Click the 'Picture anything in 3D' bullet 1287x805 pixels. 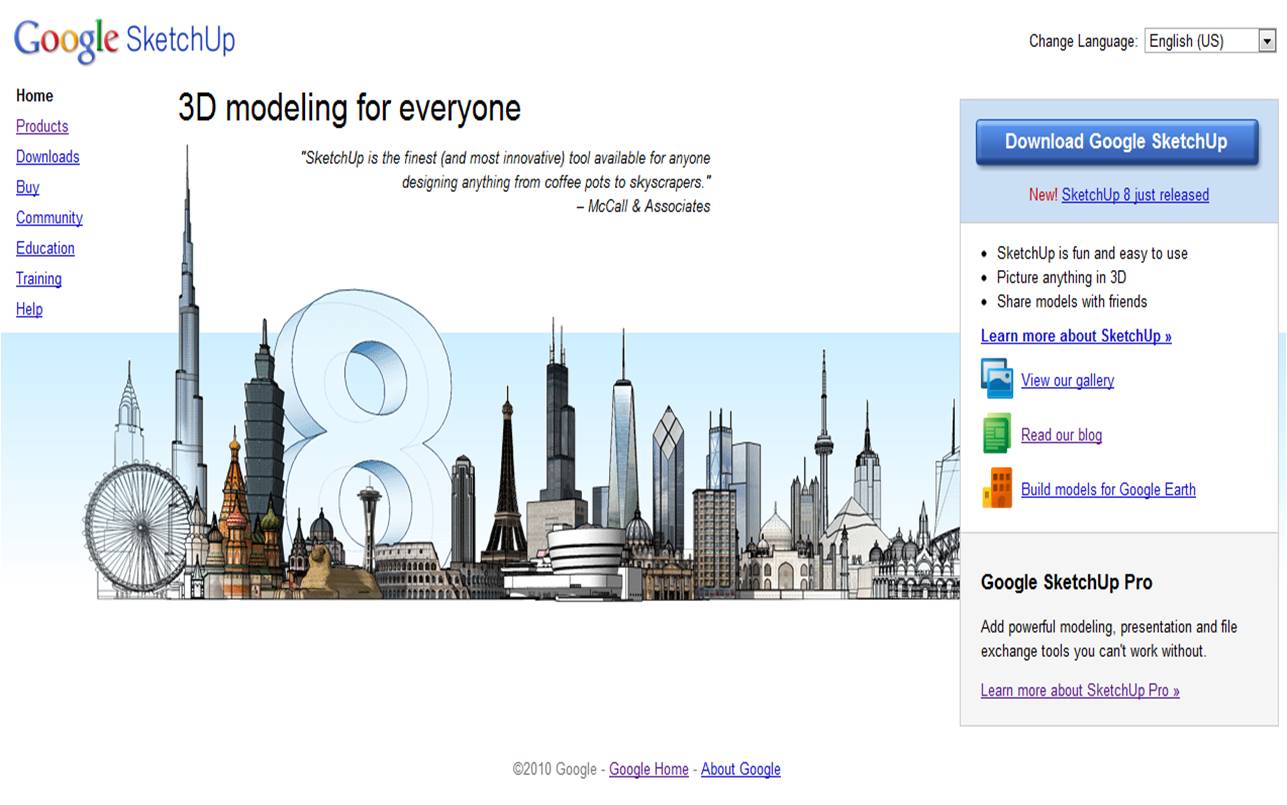click(x=1061, y=278)
